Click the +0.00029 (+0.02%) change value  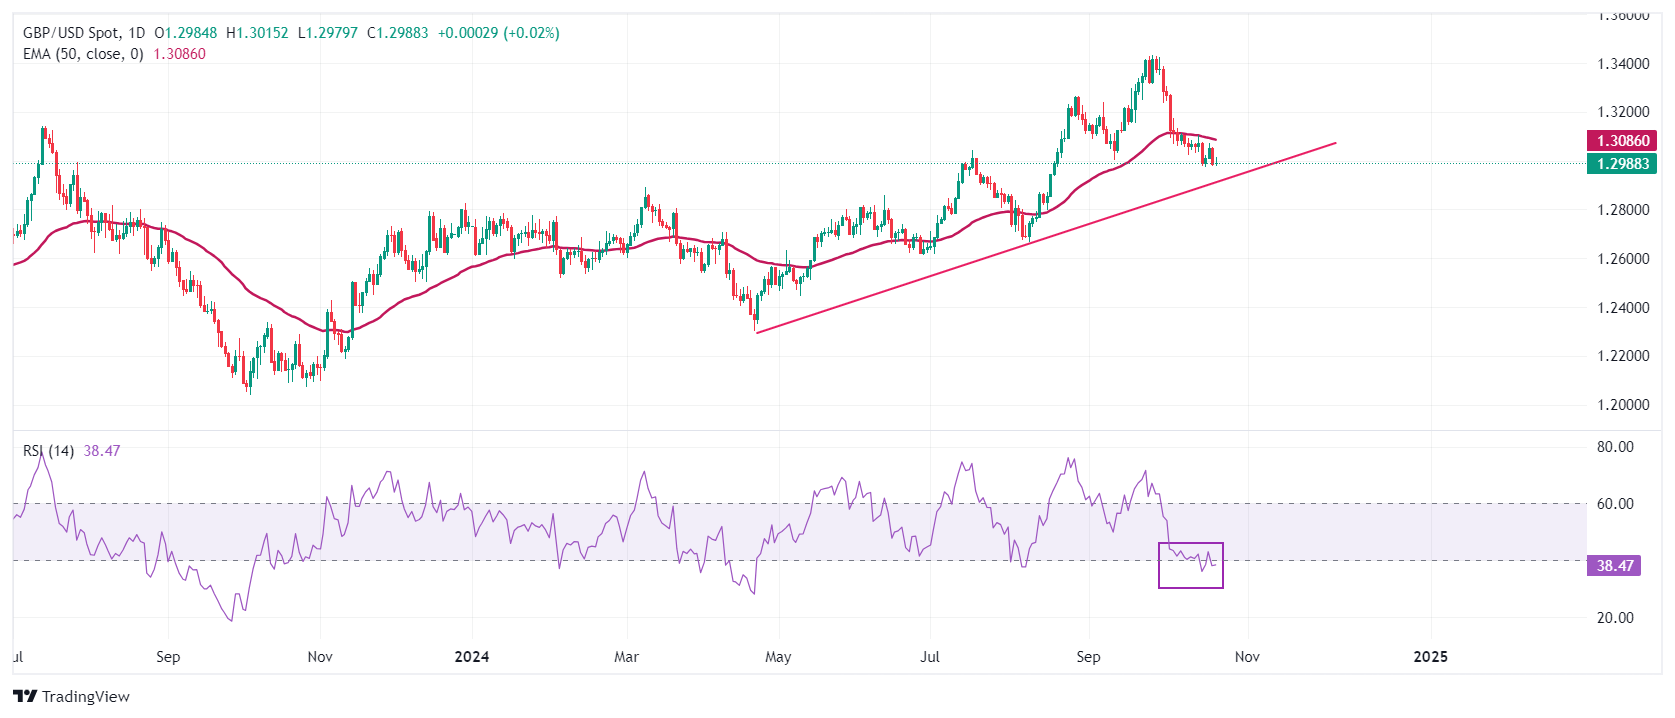(498, 33)
